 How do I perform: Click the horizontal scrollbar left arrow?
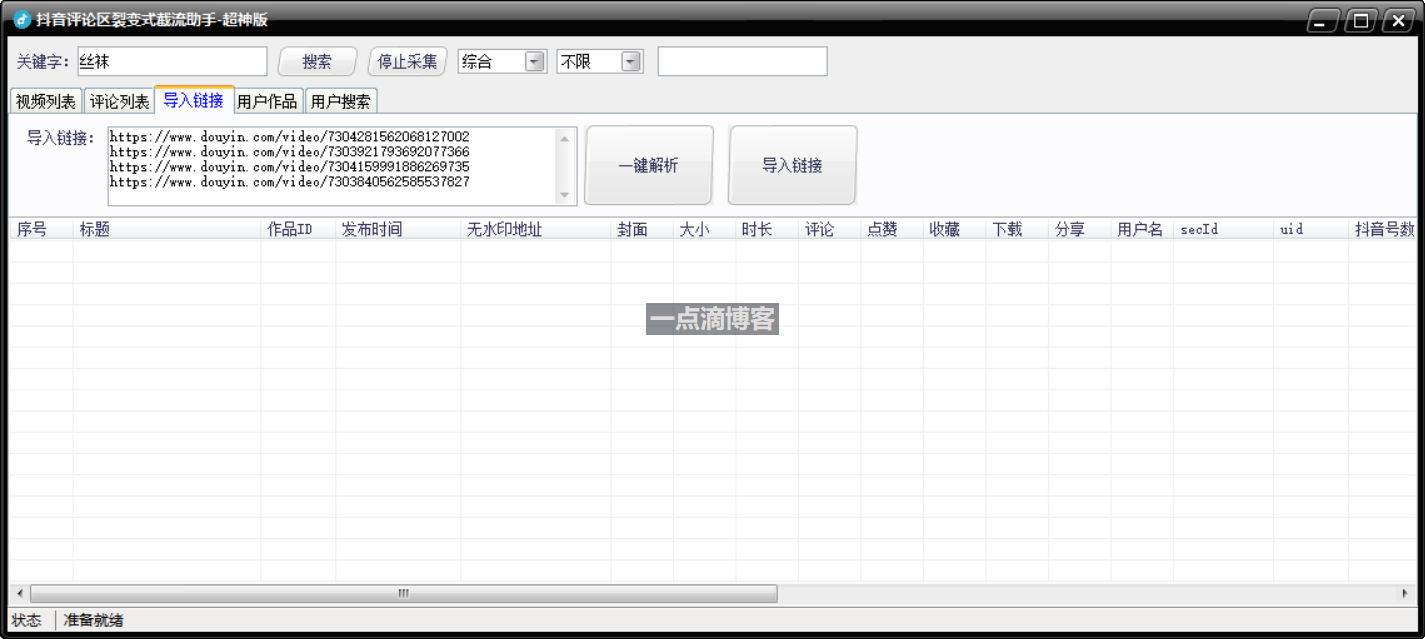coord(19,593)
